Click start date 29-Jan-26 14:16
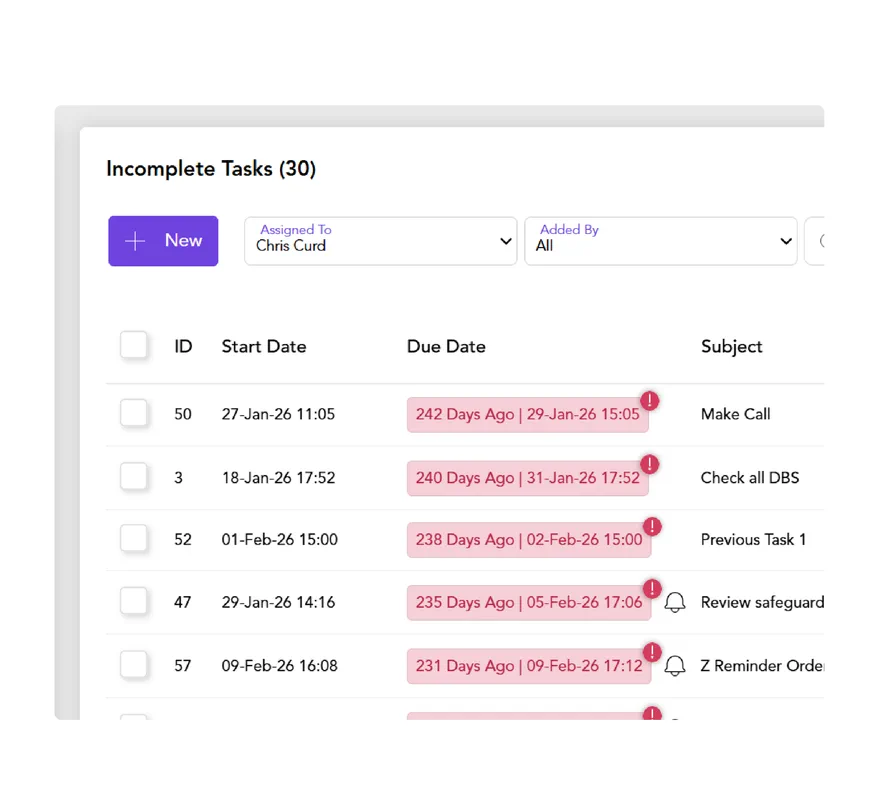The image size is (874, 812). click(278, 602)
